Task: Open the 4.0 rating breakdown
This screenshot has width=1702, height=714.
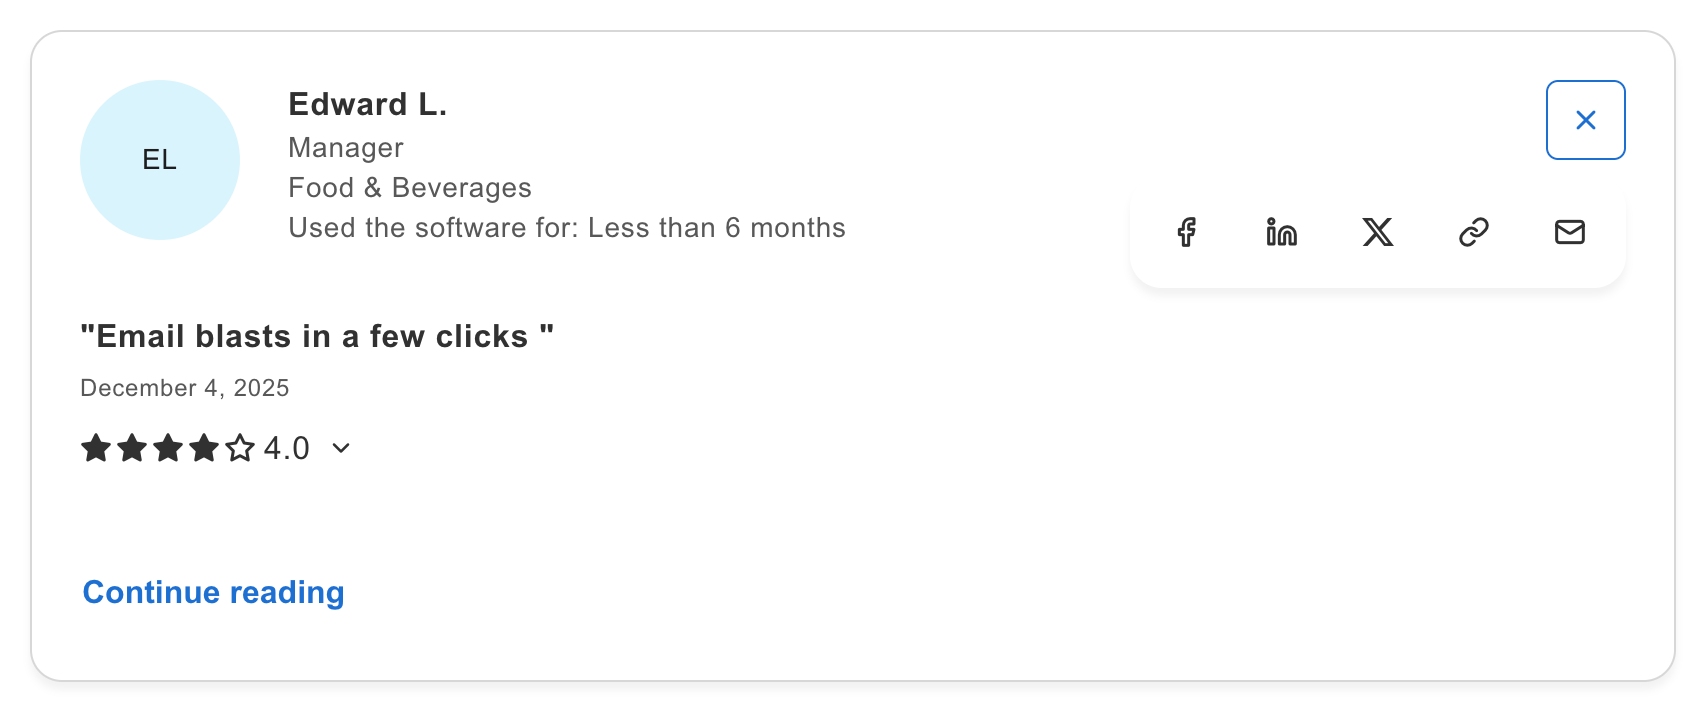Action: click(x=287, y=448)
